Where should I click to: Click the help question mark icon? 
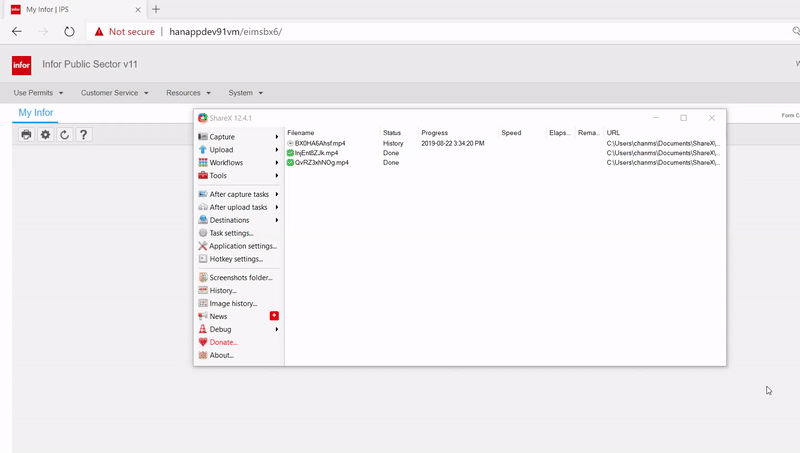pyautogui.click(x=84, y=135)
